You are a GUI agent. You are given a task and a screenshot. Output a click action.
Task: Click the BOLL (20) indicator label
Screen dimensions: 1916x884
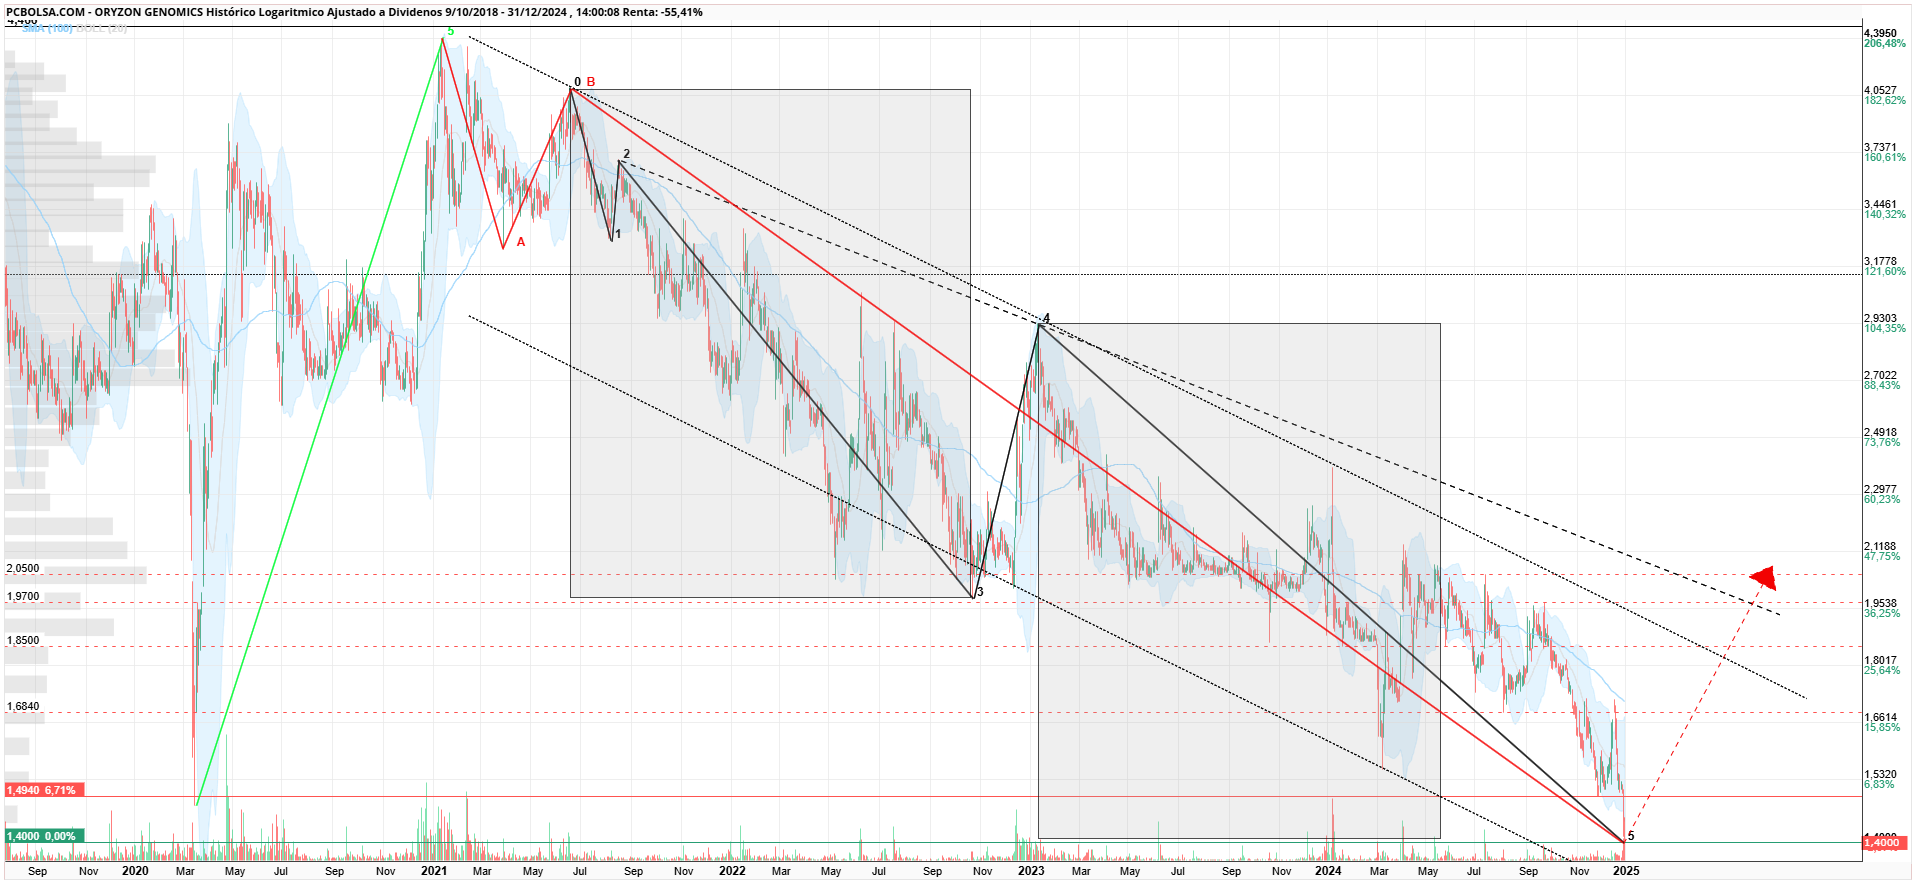pyautogui.click(x=102, y=28)
